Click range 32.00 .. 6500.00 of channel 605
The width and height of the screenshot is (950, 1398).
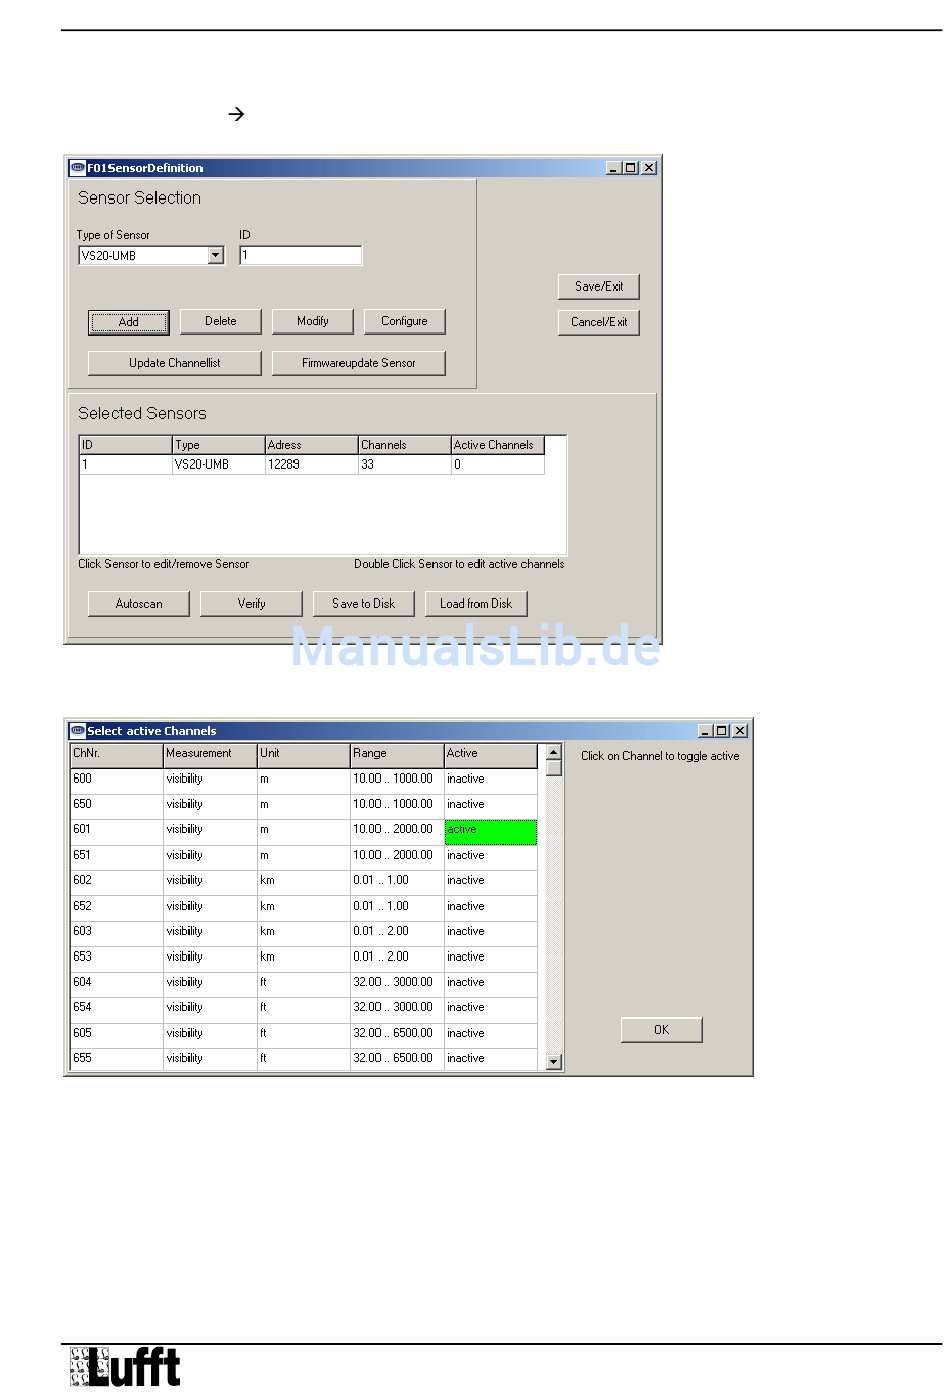click(397, 1034)
